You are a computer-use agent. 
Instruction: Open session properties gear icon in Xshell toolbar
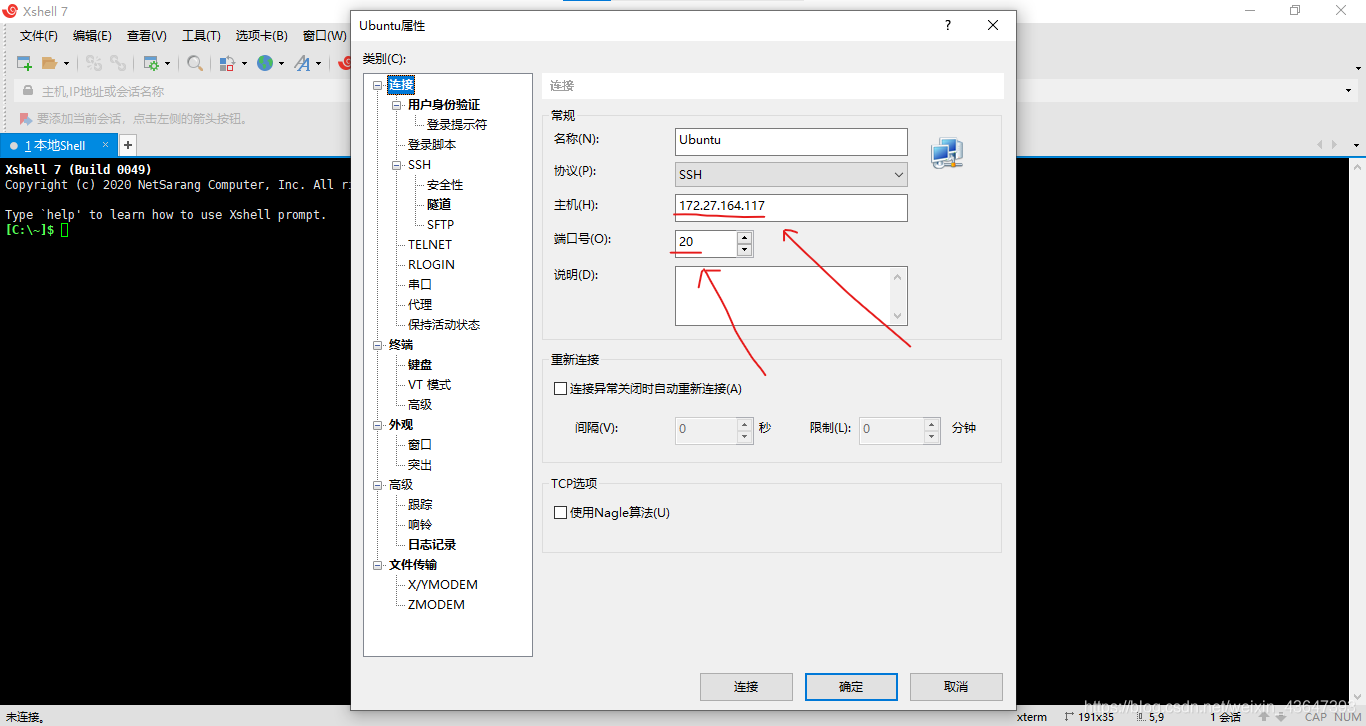click(x=151, y=63)
